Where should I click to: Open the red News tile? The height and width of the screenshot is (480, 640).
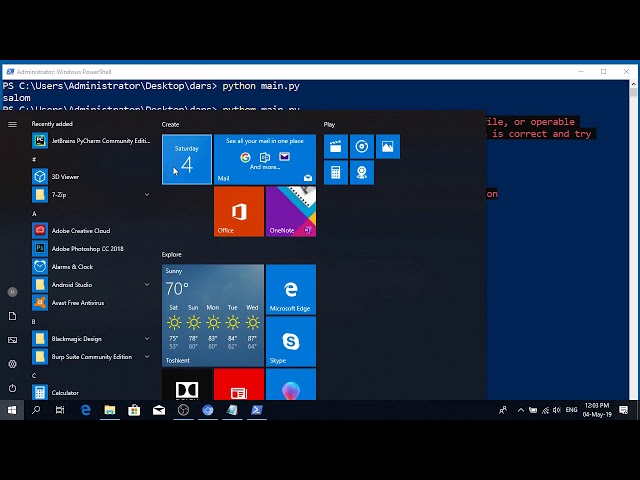click(239, 384)
